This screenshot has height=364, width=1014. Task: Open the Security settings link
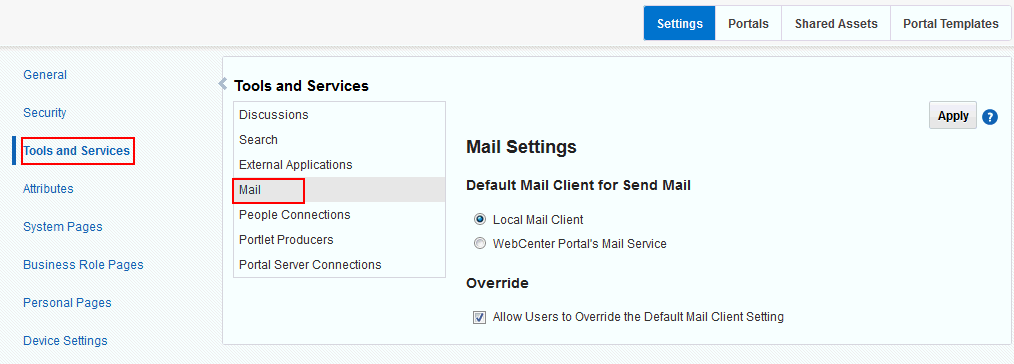45,112
